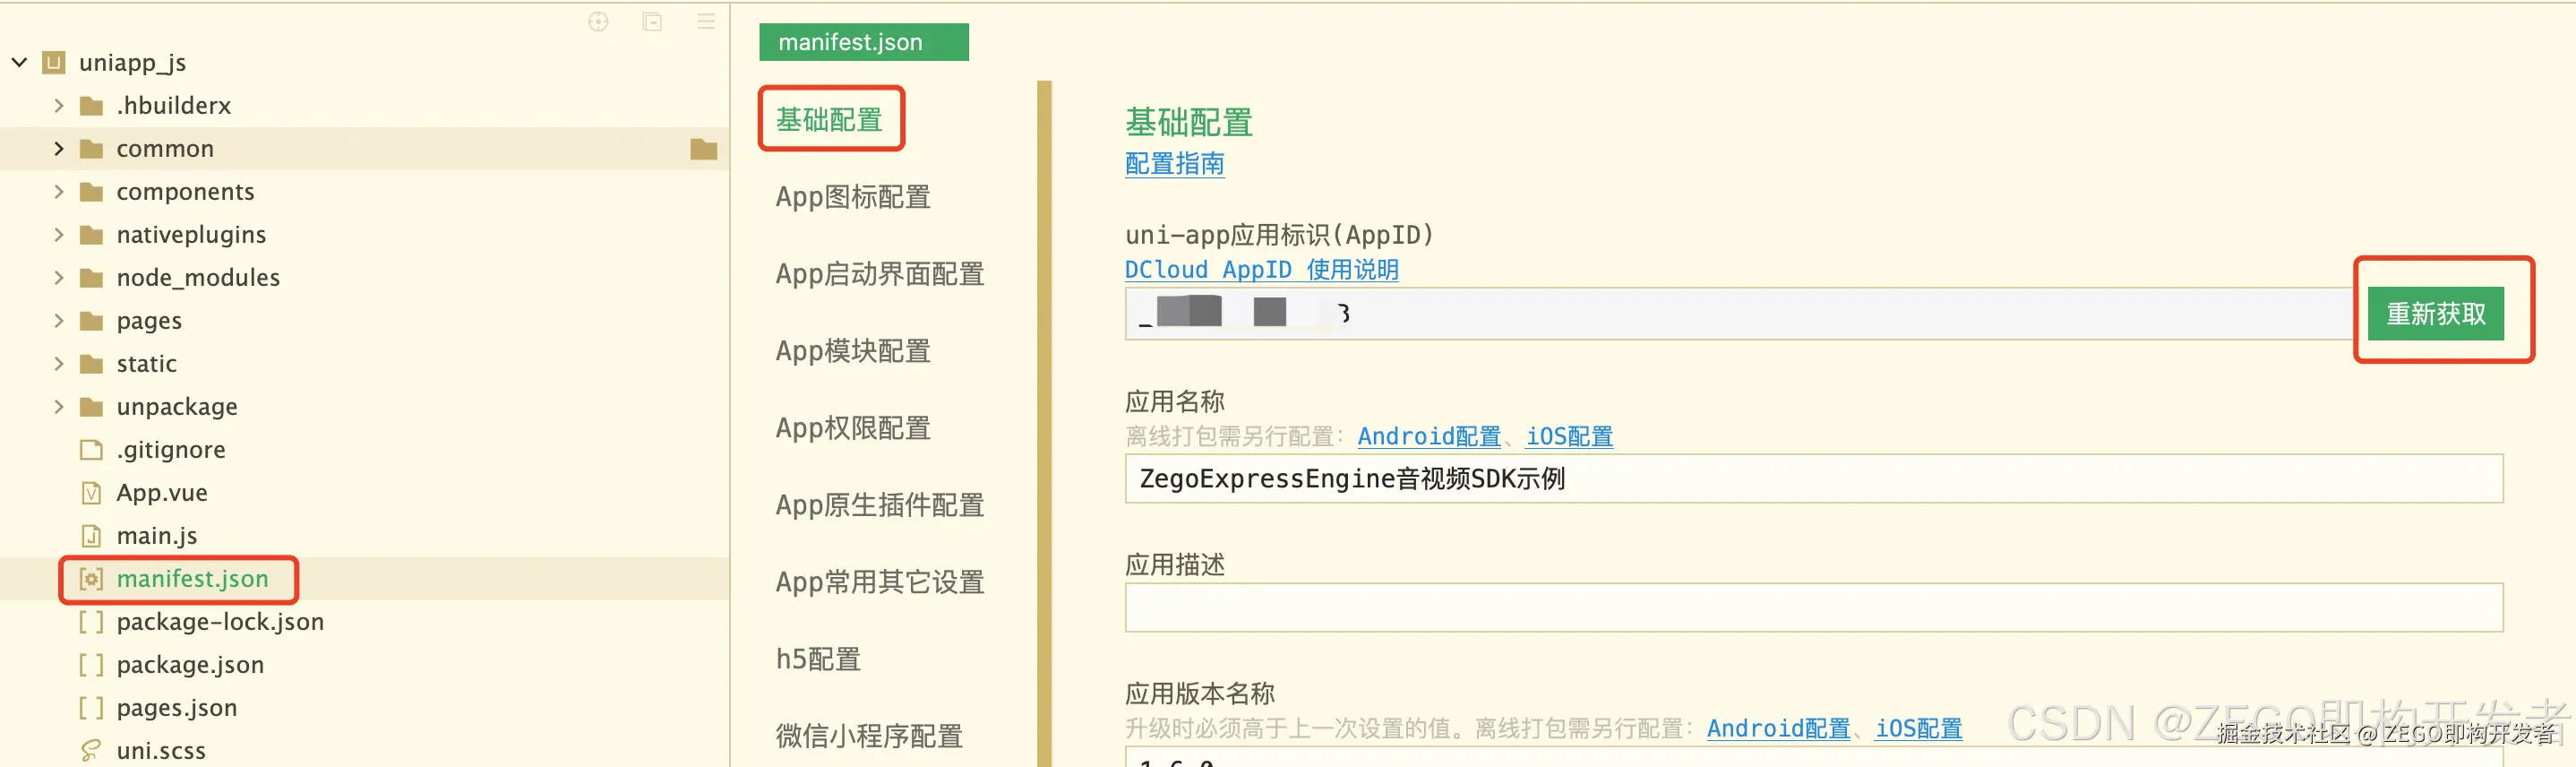Select manifest.json in the file tree

point(192,579)
